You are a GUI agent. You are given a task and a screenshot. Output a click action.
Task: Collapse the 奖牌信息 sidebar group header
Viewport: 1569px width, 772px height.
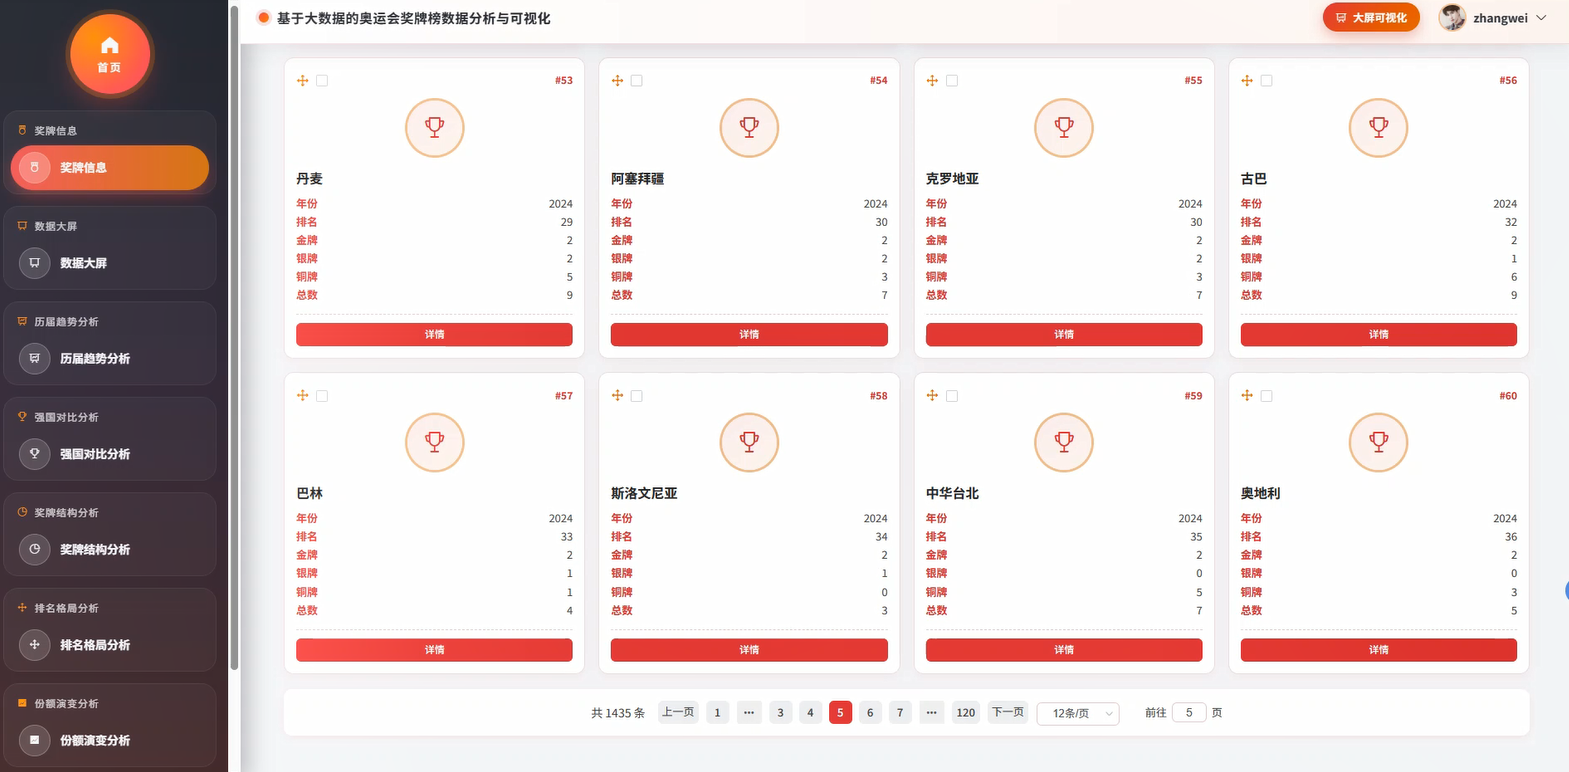coord(109,130)
